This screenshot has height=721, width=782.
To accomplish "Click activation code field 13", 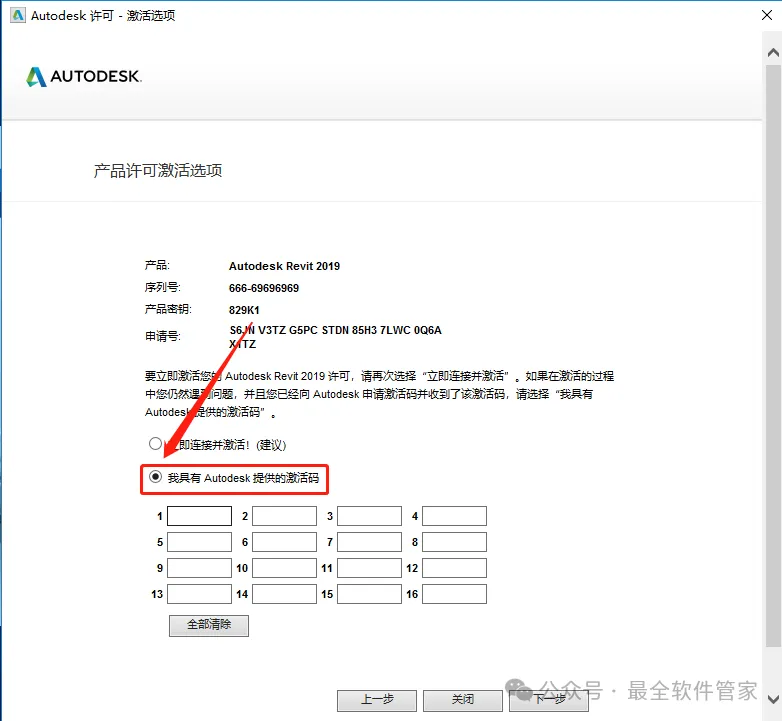I will pyautogui.click(x=199, y=594).
